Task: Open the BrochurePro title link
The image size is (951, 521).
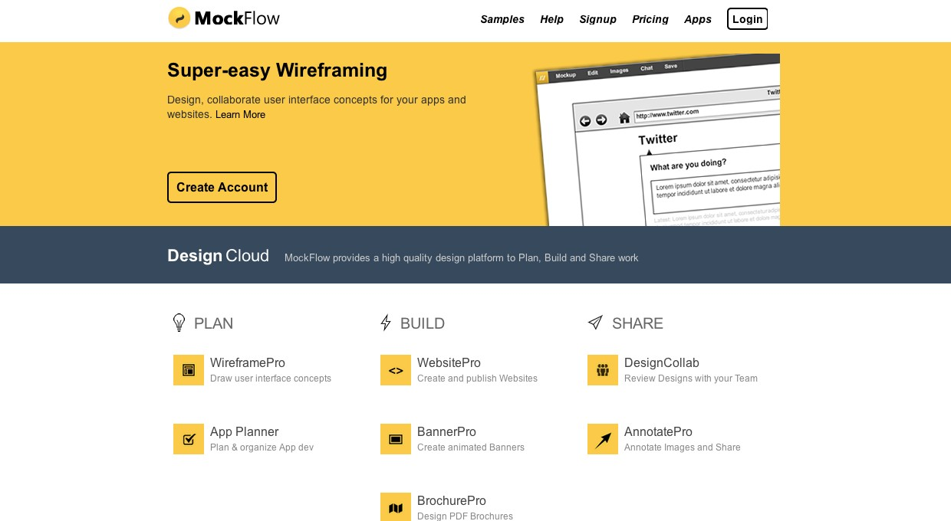Action: (x=452, y=500)
